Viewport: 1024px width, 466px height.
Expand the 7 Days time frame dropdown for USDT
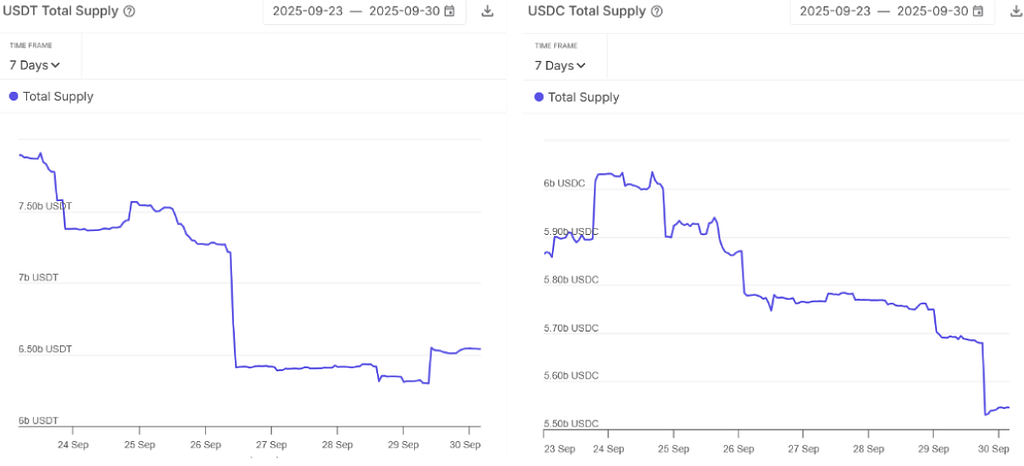click(35, 65)
